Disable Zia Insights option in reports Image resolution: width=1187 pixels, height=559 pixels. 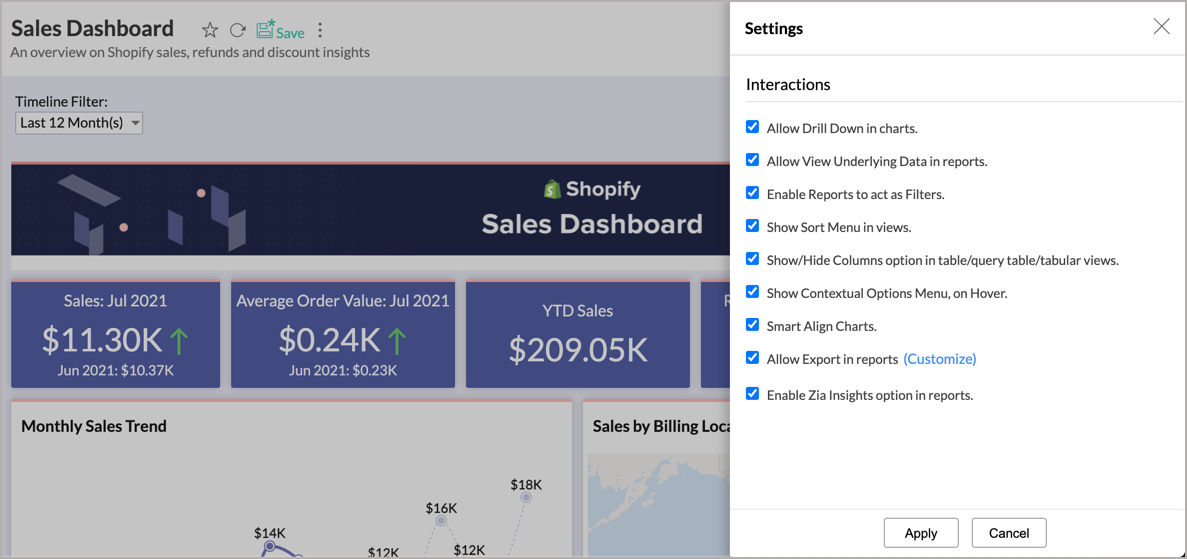(x=752, y=394)
